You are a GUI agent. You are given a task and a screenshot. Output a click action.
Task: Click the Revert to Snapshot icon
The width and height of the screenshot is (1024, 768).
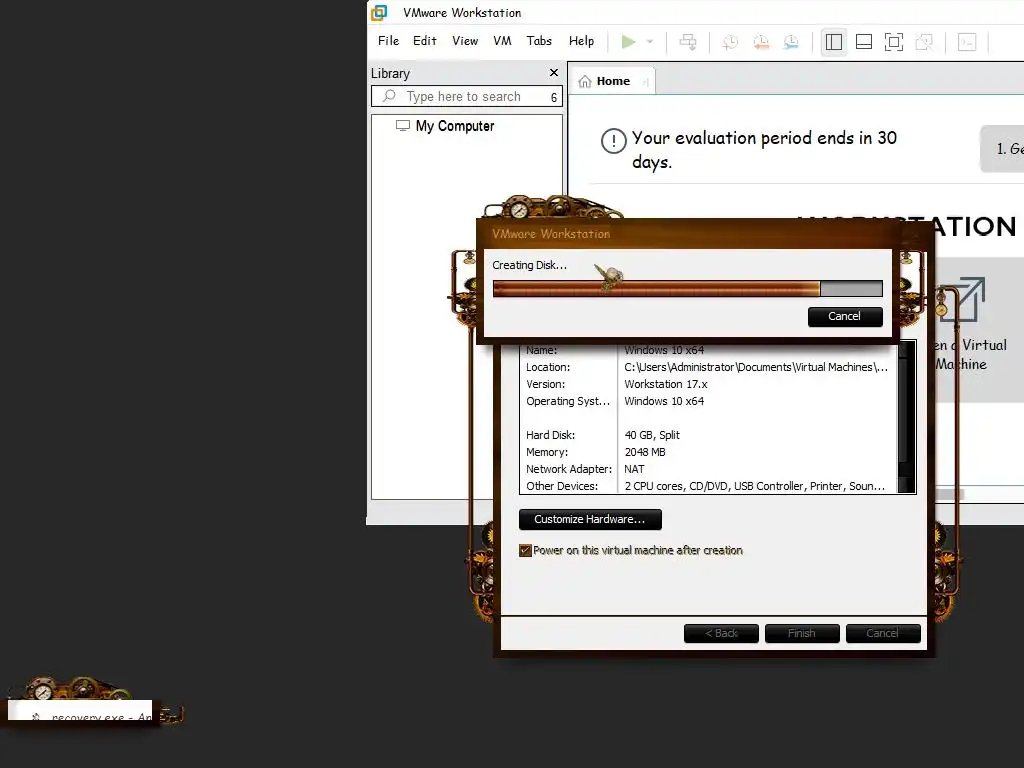coord(761,42)
